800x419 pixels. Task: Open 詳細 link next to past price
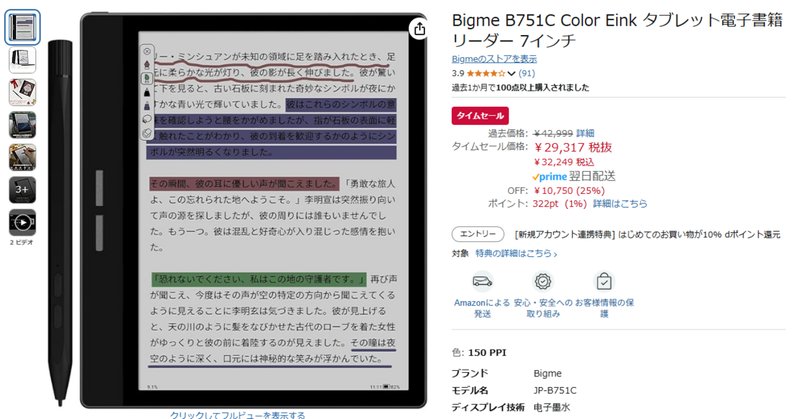coord(585,133)
